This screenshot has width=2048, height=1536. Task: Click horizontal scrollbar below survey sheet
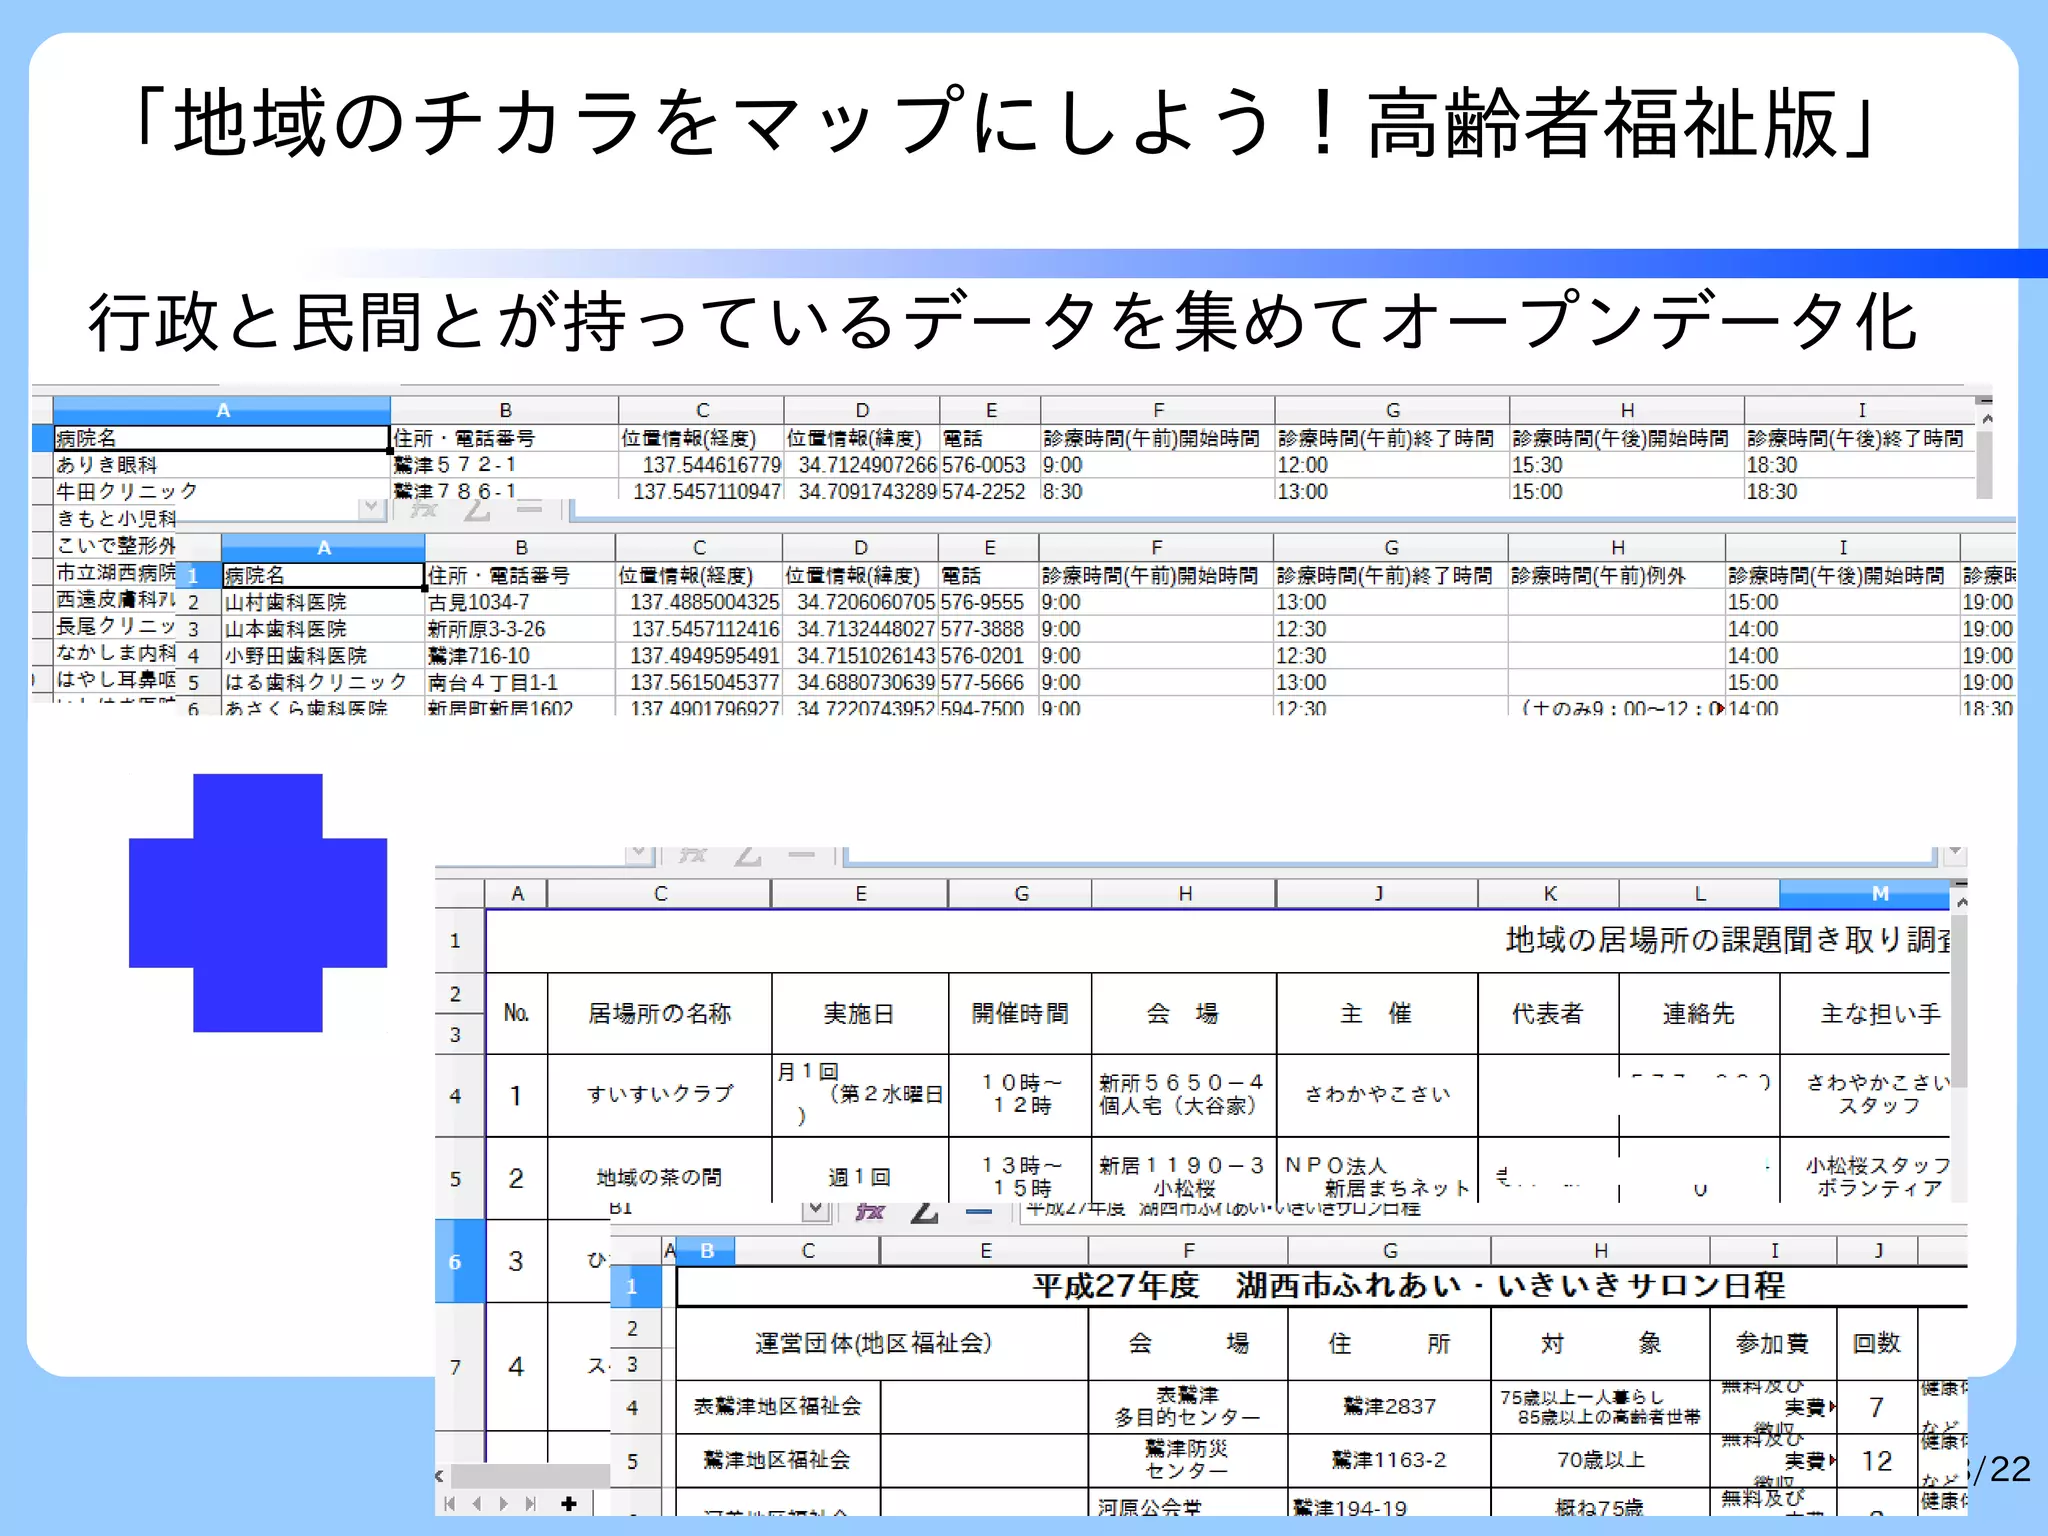coord(530,1476)
